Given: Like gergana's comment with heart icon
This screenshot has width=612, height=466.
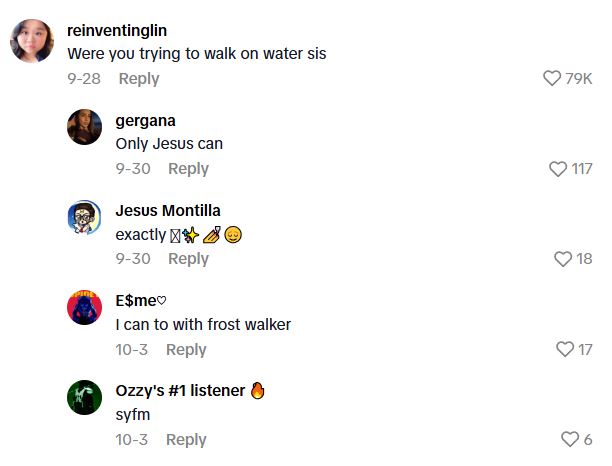Looking at the screenshot, I should coord(558,169).
